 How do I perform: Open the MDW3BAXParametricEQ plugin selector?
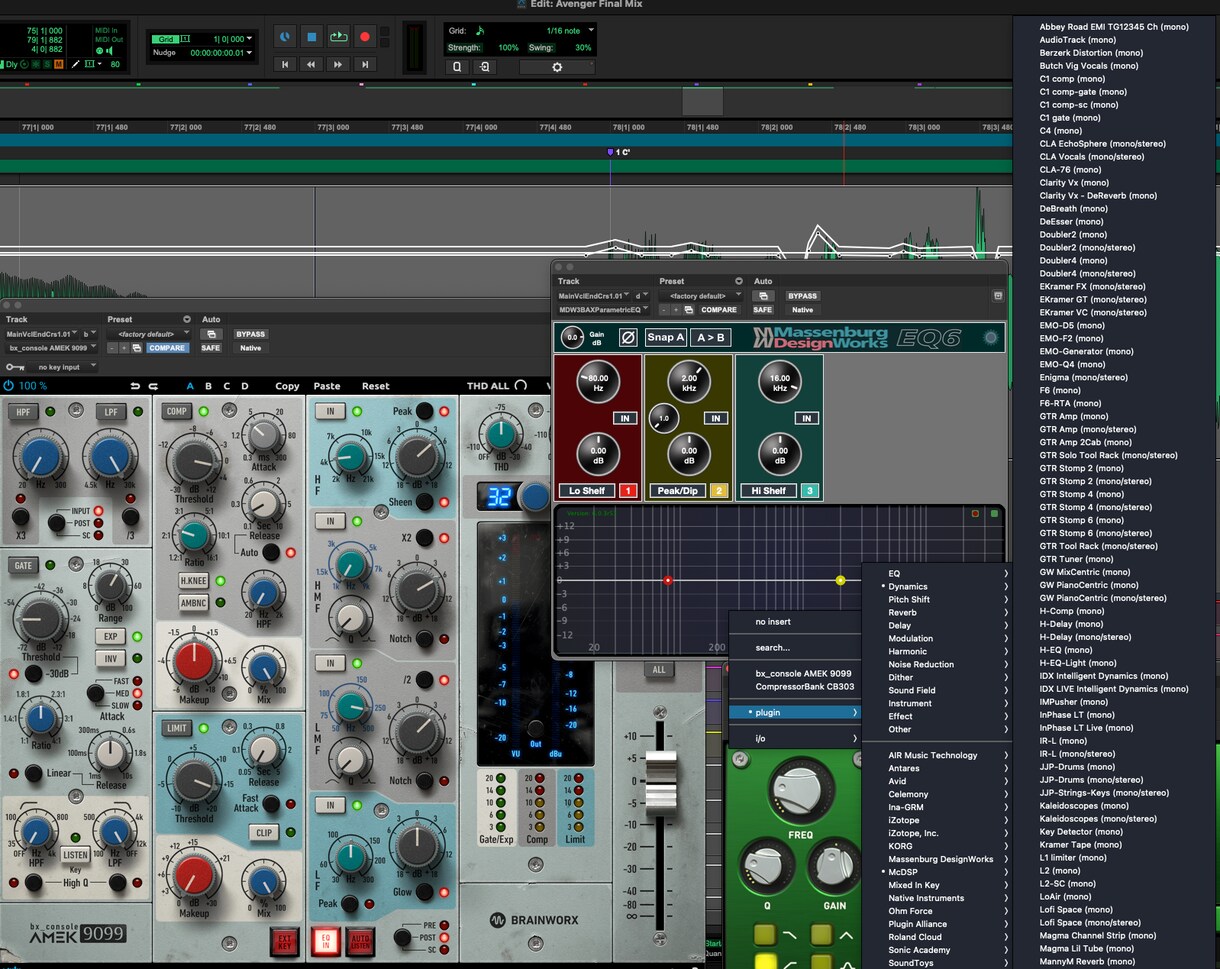(x=603, y=310)
